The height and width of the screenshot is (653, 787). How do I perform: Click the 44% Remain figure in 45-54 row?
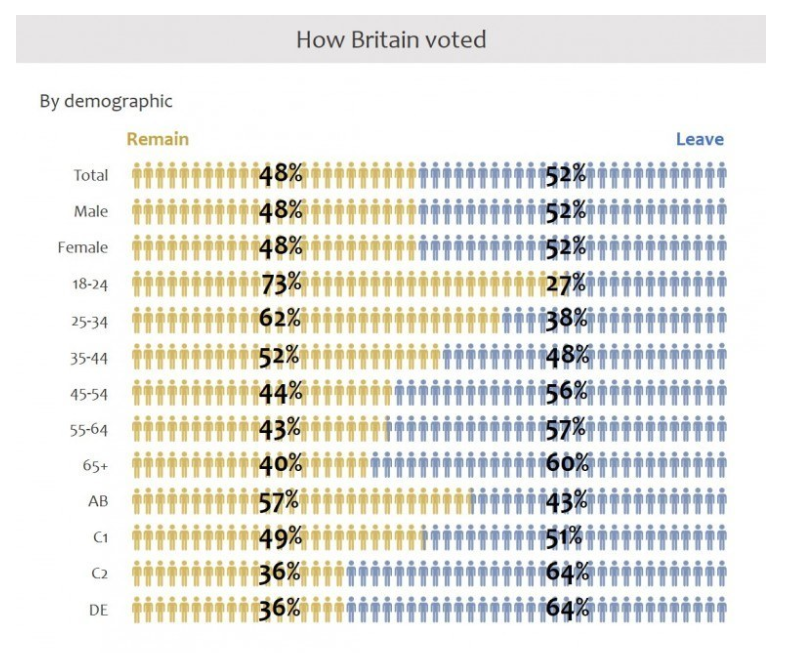[x=280, y=392]
